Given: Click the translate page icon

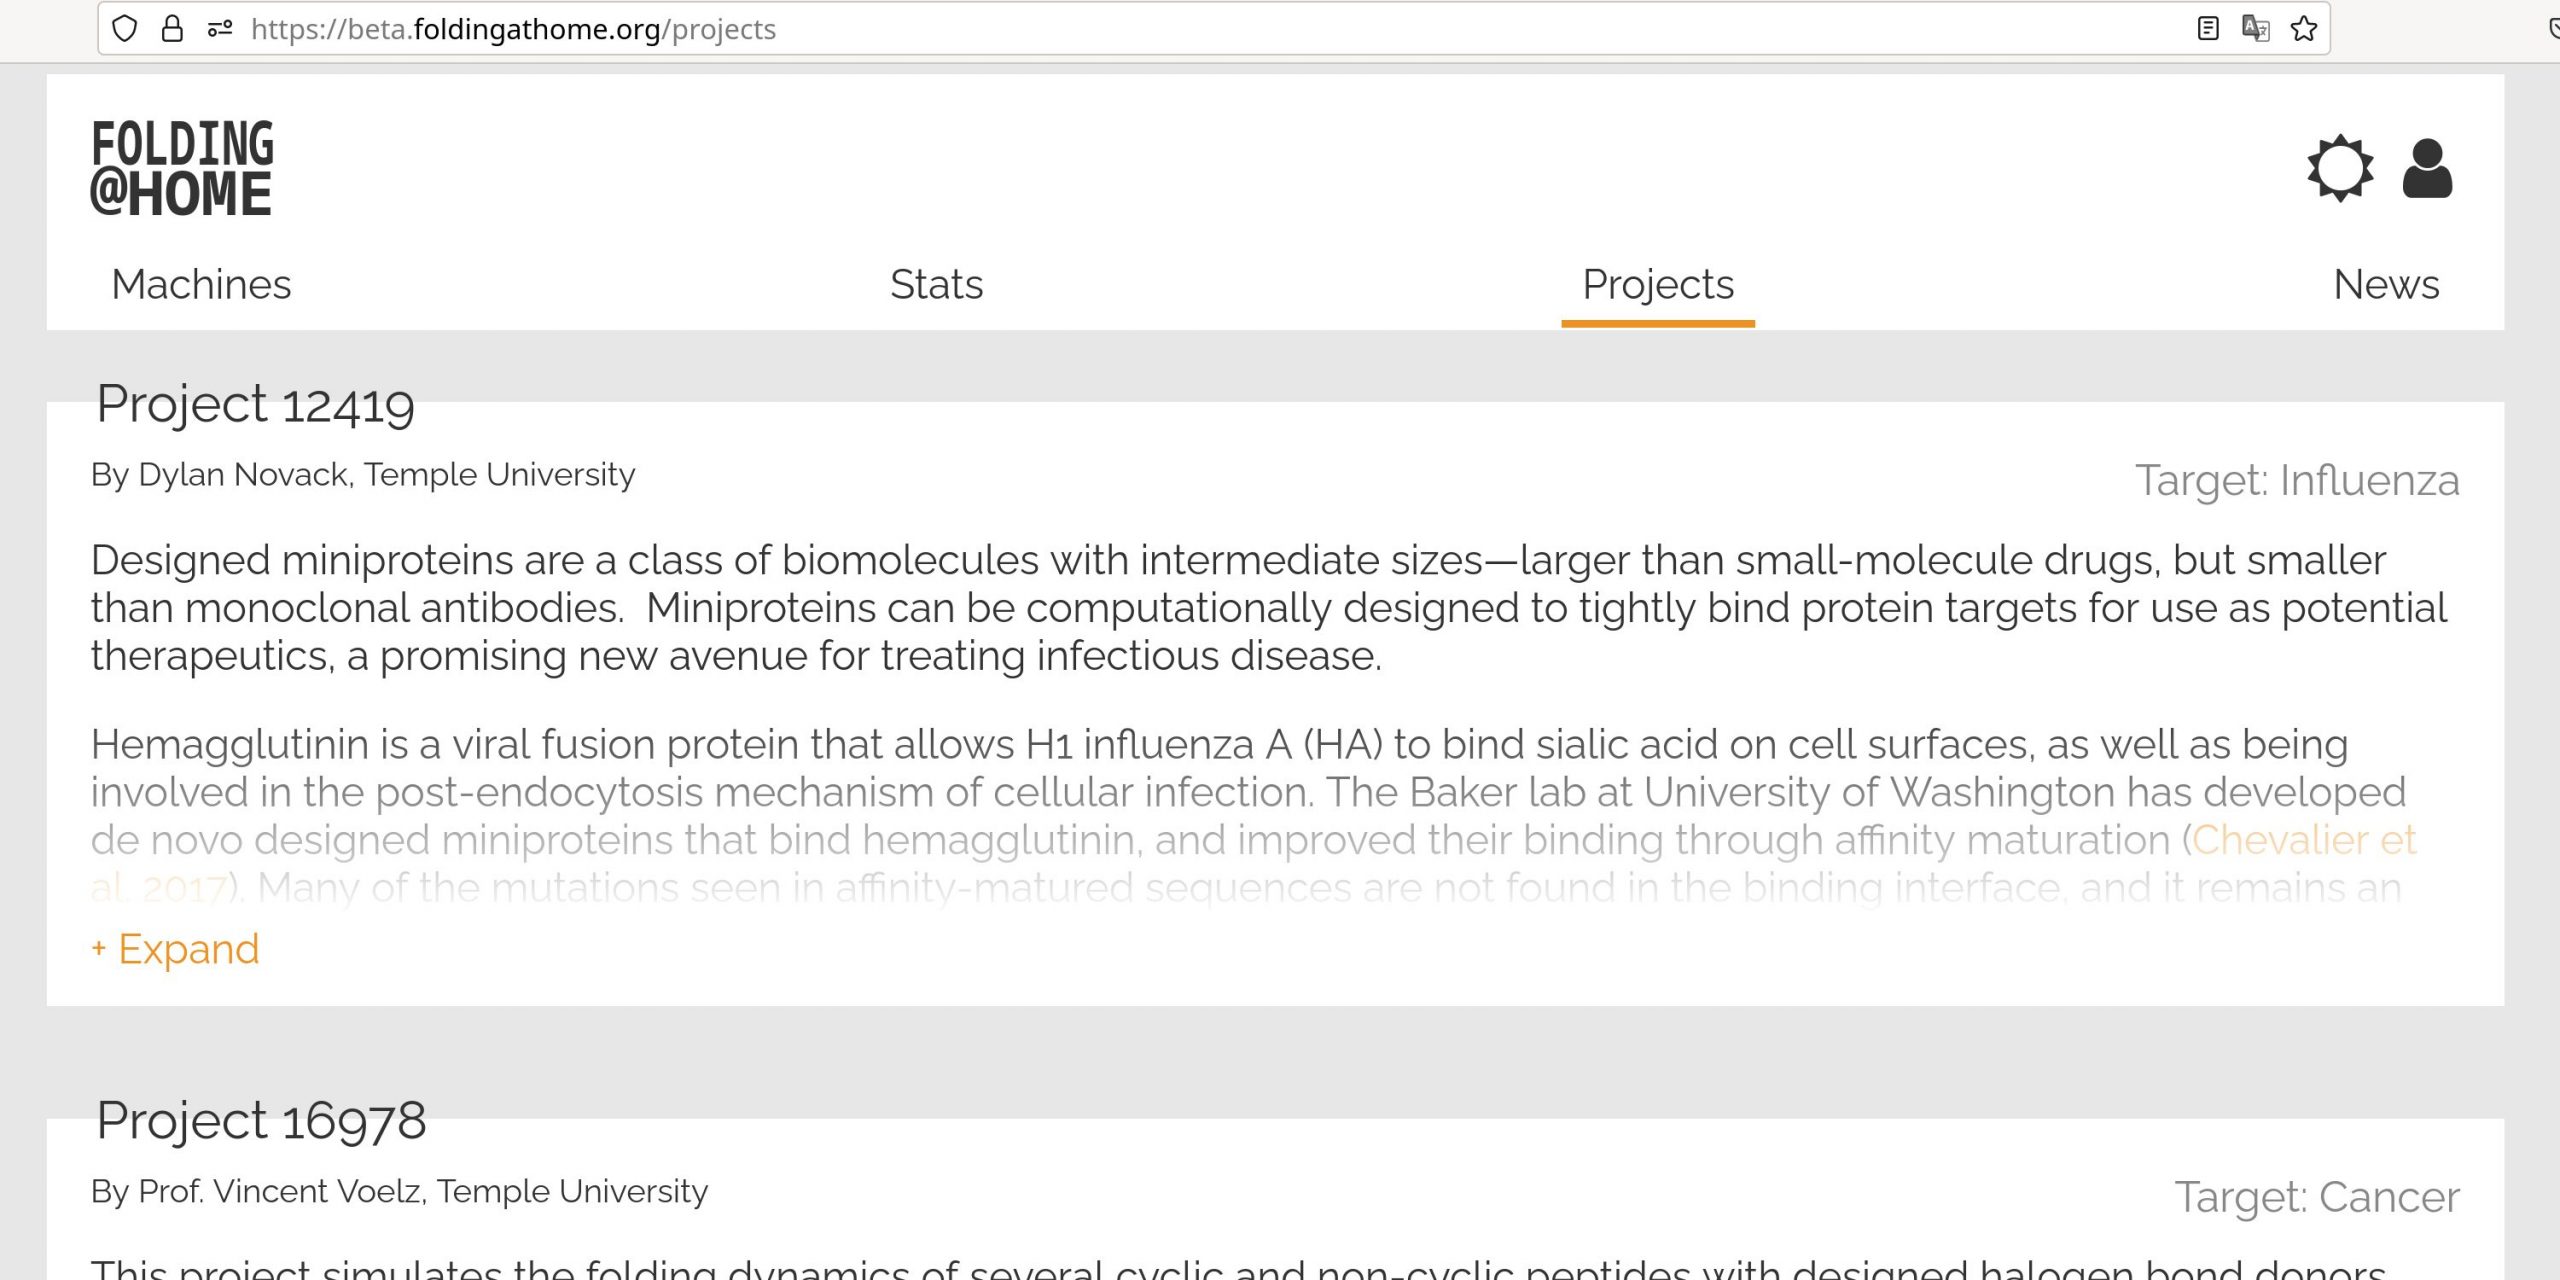Looking at the screenshot, I should pyautogui.click(x=2255, y=29).
